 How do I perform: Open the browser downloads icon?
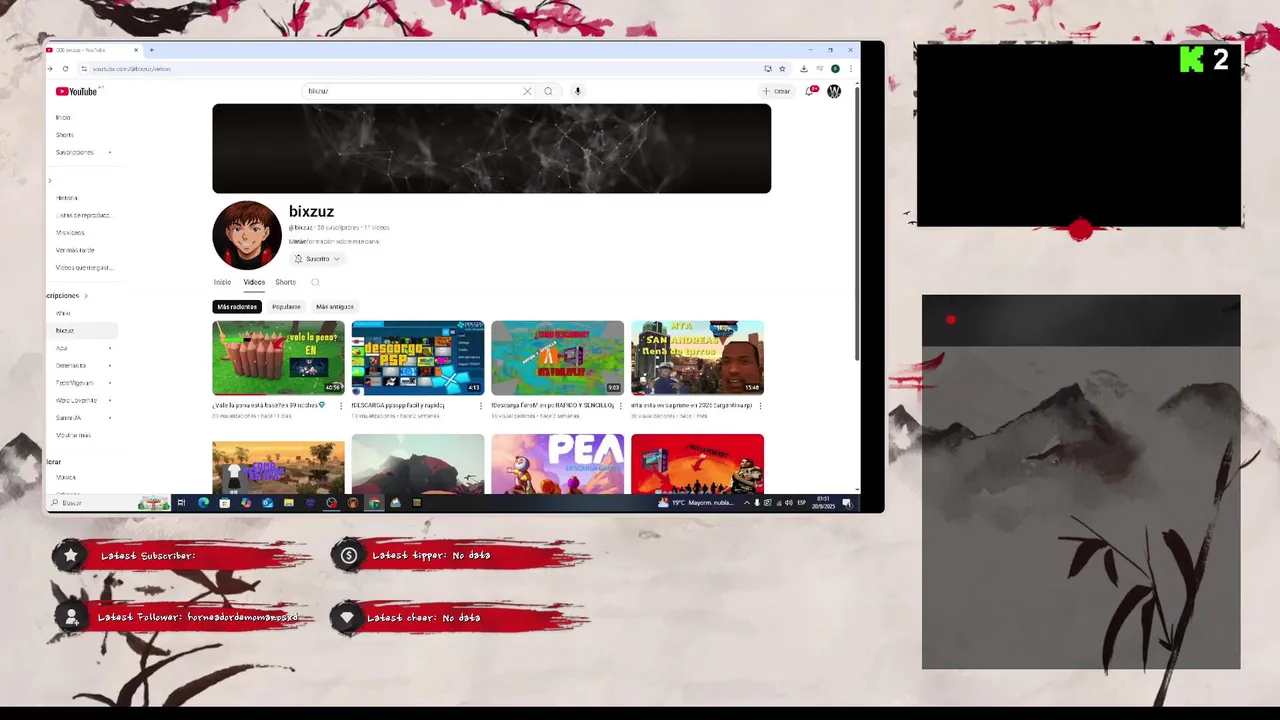click(x=804, y=69)
